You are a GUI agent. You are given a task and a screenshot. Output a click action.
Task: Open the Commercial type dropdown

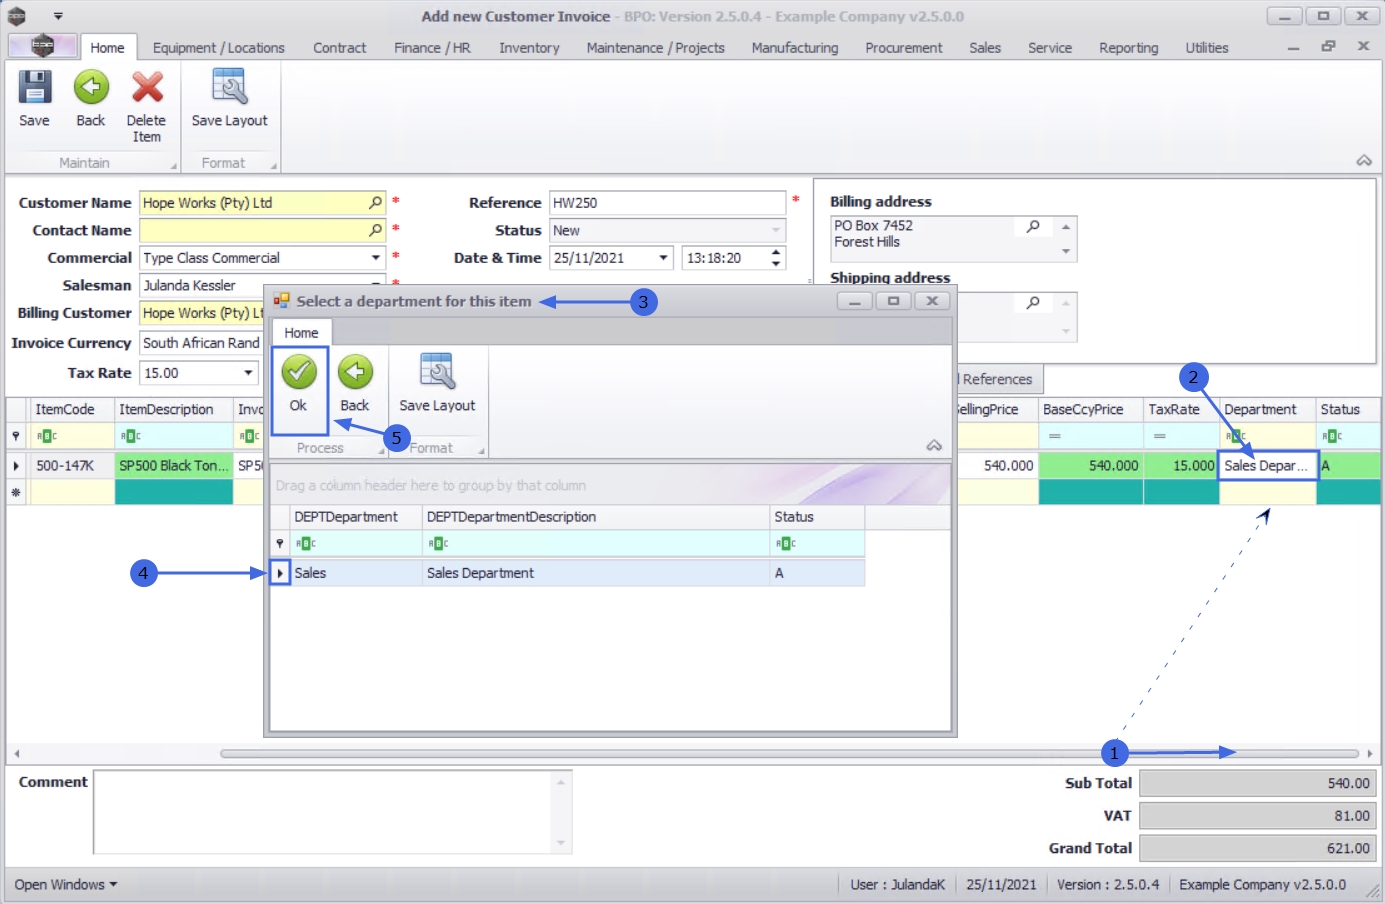pyautogui.click(x=376, y=258)
